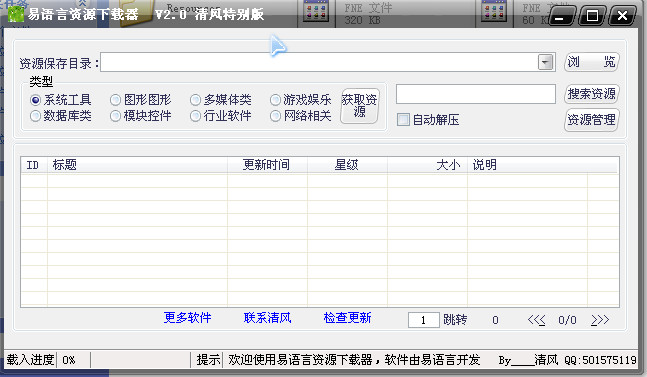Open 资源管理 resource manager

(591, 120)
